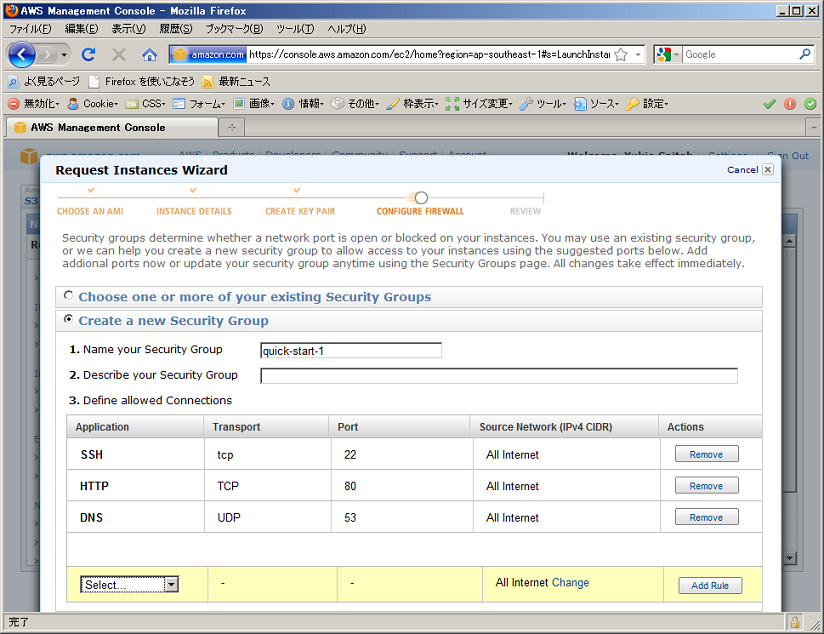The image size is (824, 634).
Task: Open the Application 'Select...' dropdown
Action: pos(130,585)
